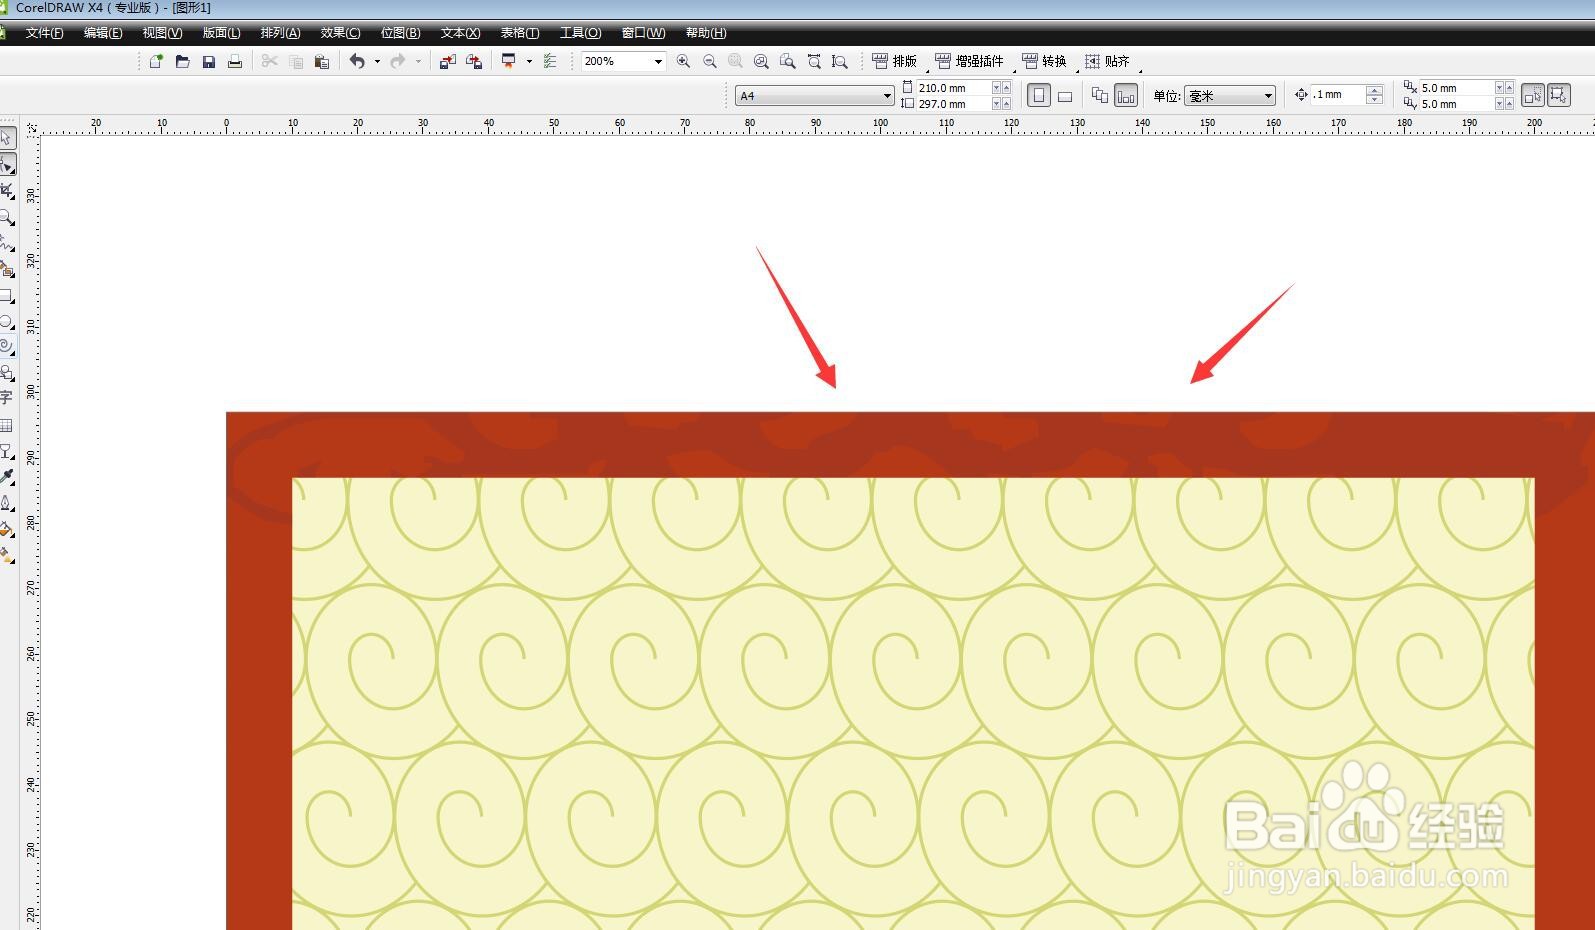Screen dimensions: 1595x930
Task: Click the page width field 210.0 mm
Action: (x=953, y=88)
